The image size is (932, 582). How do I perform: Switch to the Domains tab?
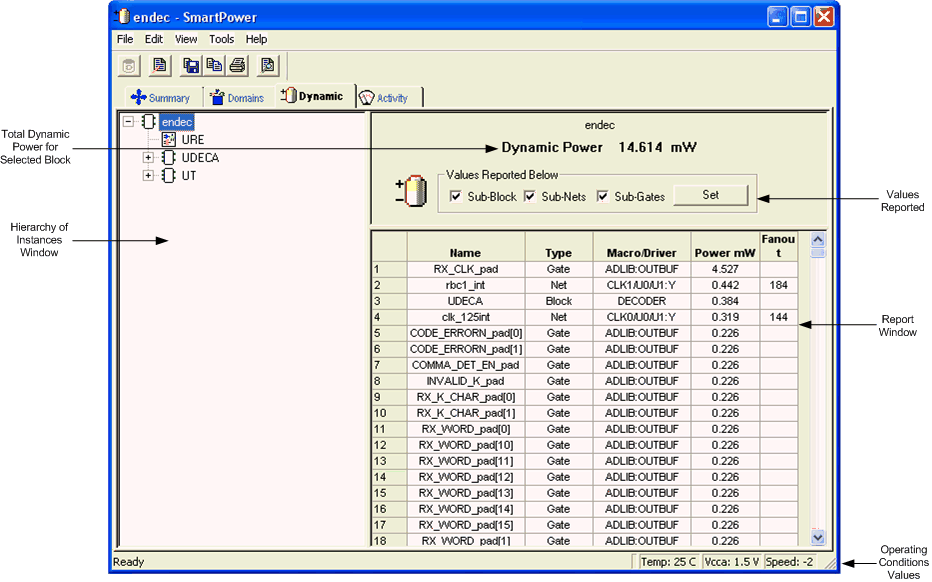tap(237, 97)
